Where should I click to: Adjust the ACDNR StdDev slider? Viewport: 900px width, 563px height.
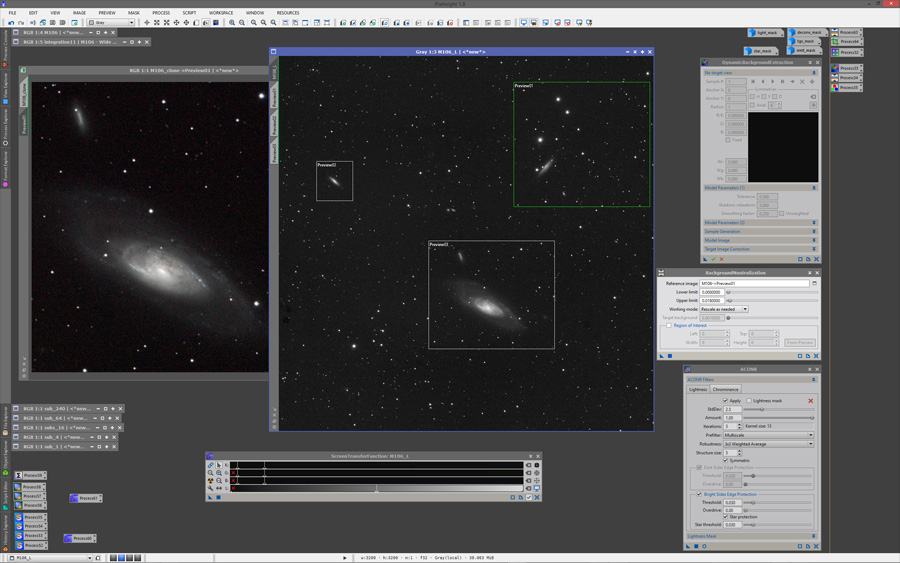coord(762,409)
